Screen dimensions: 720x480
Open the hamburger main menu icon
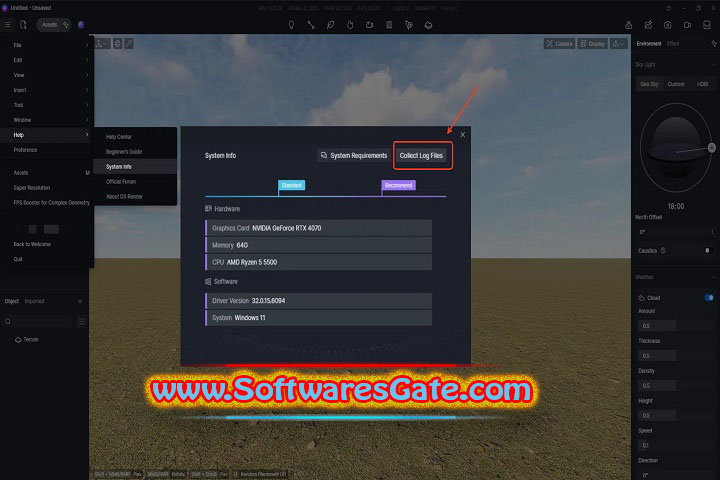click(8, 25)
